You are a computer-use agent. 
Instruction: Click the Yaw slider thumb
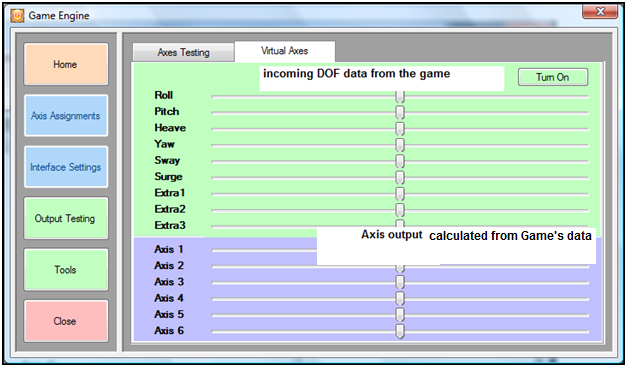pos(400,145)
